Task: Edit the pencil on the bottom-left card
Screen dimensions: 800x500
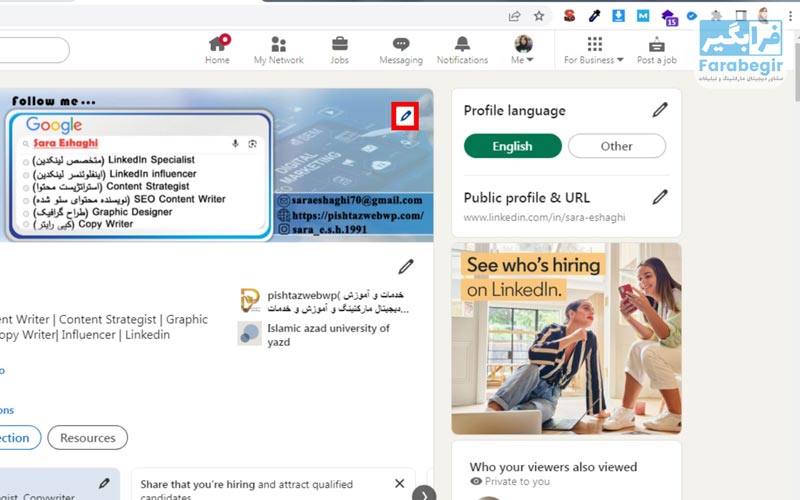Action: tap(104, 483)
